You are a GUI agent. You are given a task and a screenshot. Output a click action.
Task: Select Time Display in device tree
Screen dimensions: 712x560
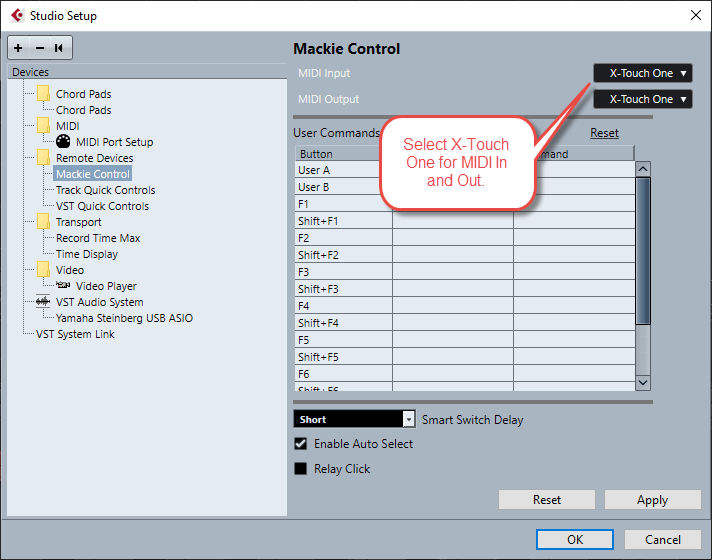(87, 254)
